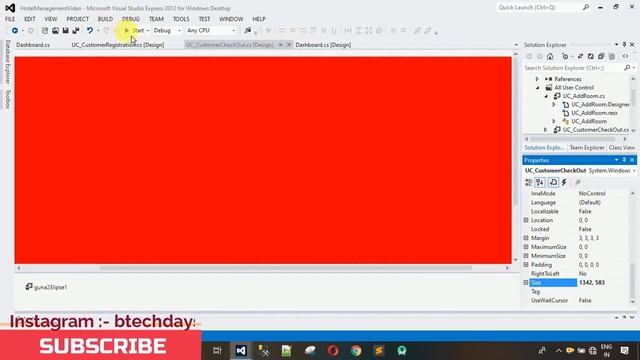Click the Save All toolbar icon

76,31
